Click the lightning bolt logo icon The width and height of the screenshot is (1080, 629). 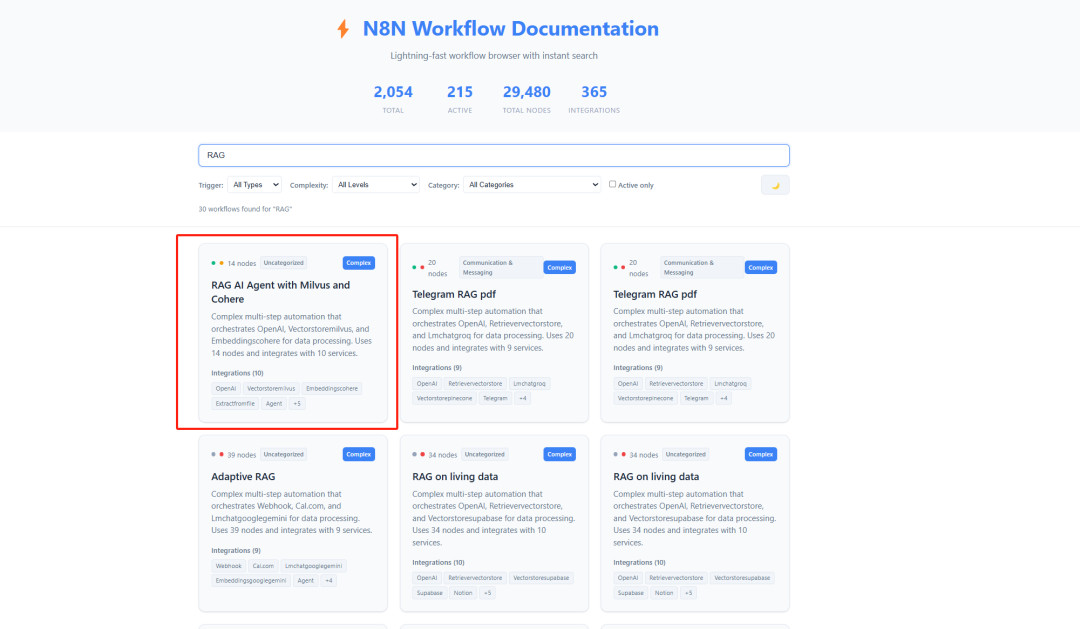[343, 29]
